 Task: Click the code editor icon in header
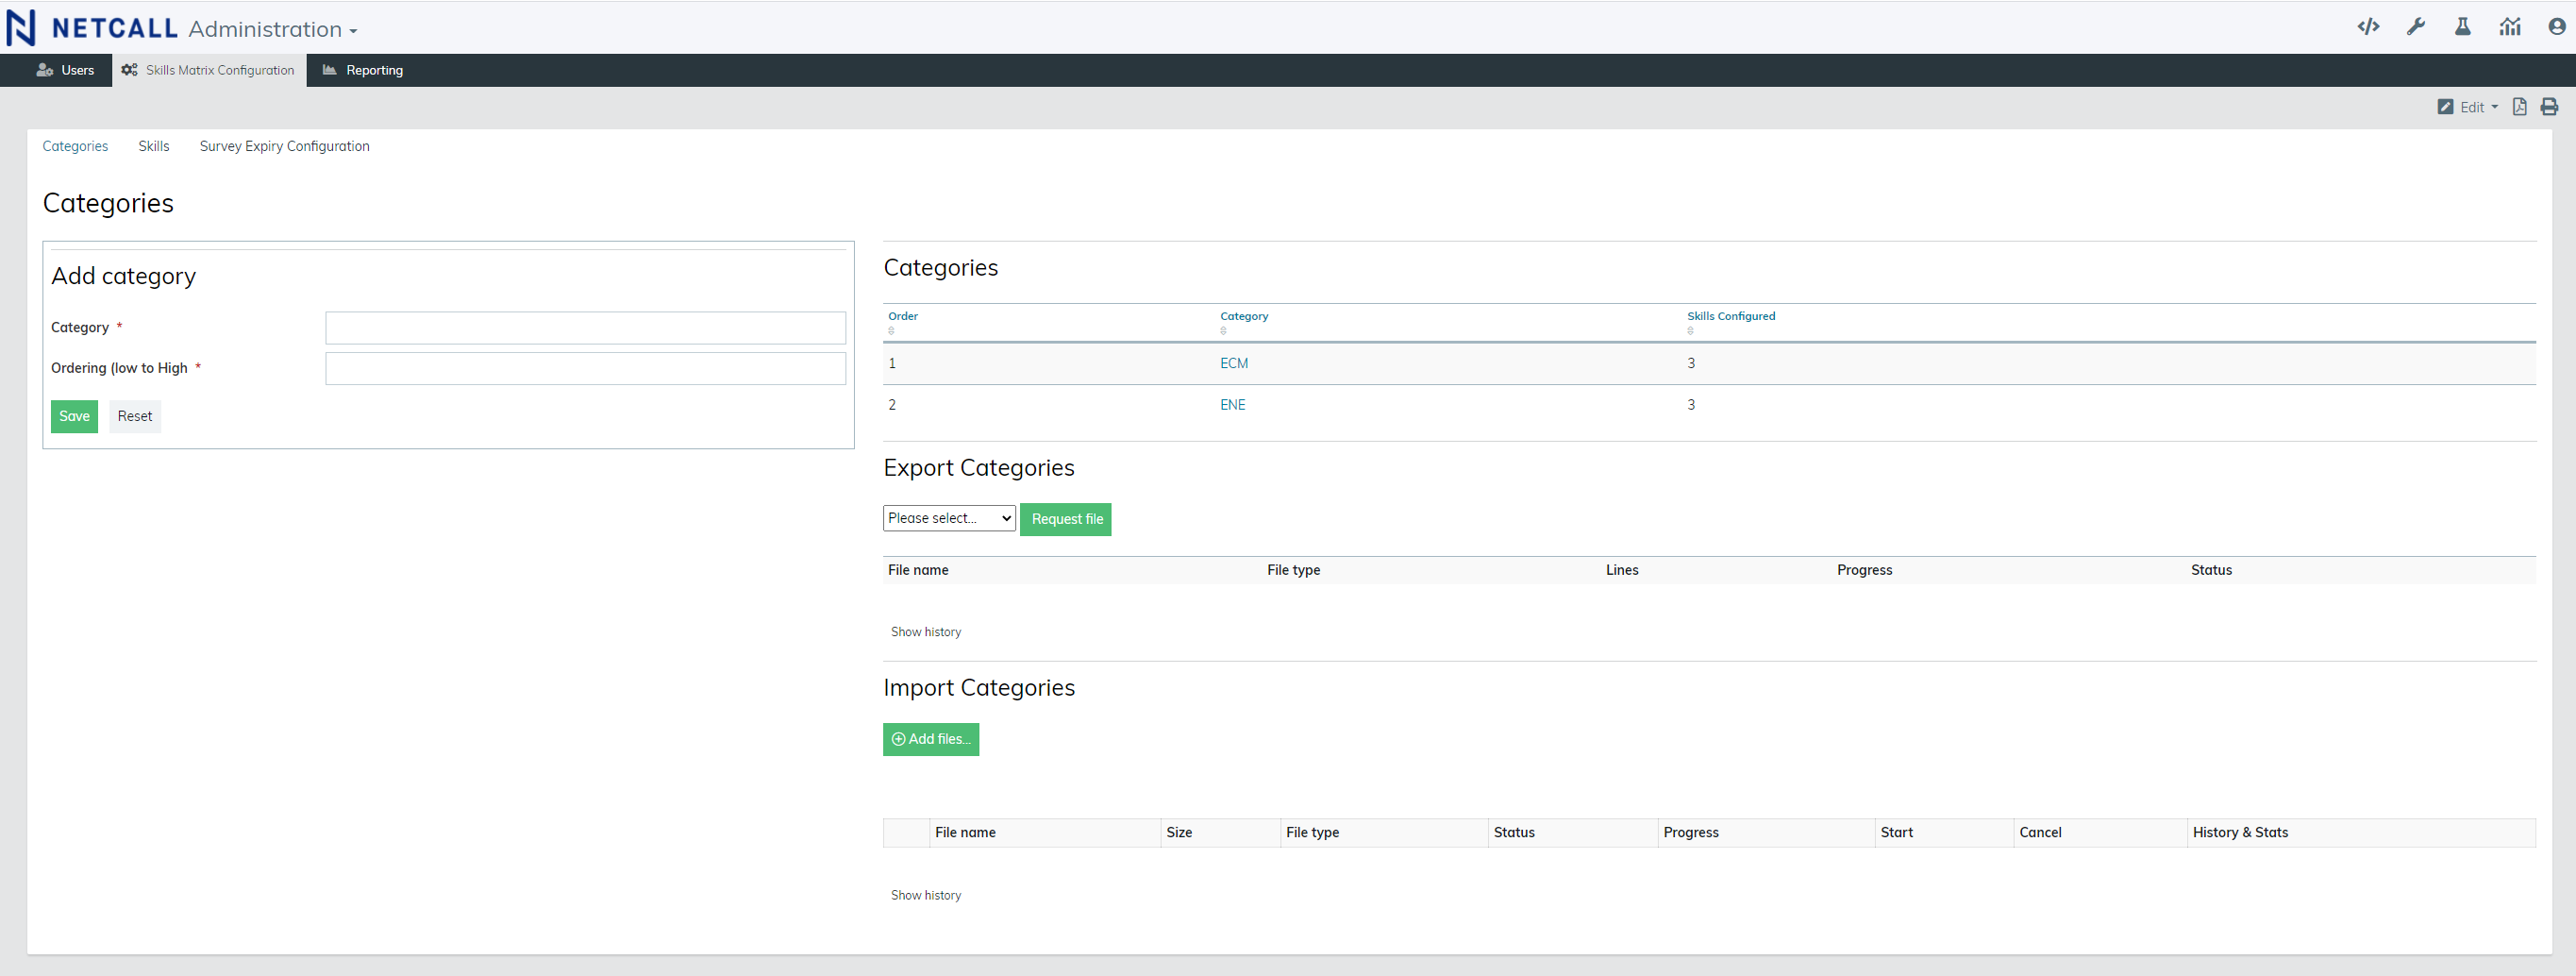[x=2367, y=27]
